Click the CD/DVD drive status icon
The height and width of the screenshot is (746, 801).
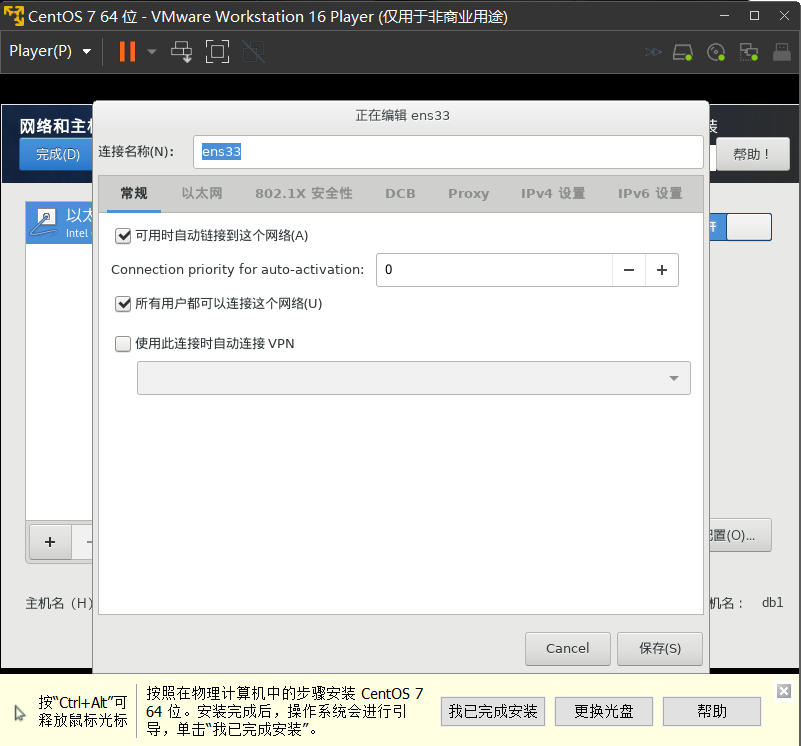click(x=715, y=52)
